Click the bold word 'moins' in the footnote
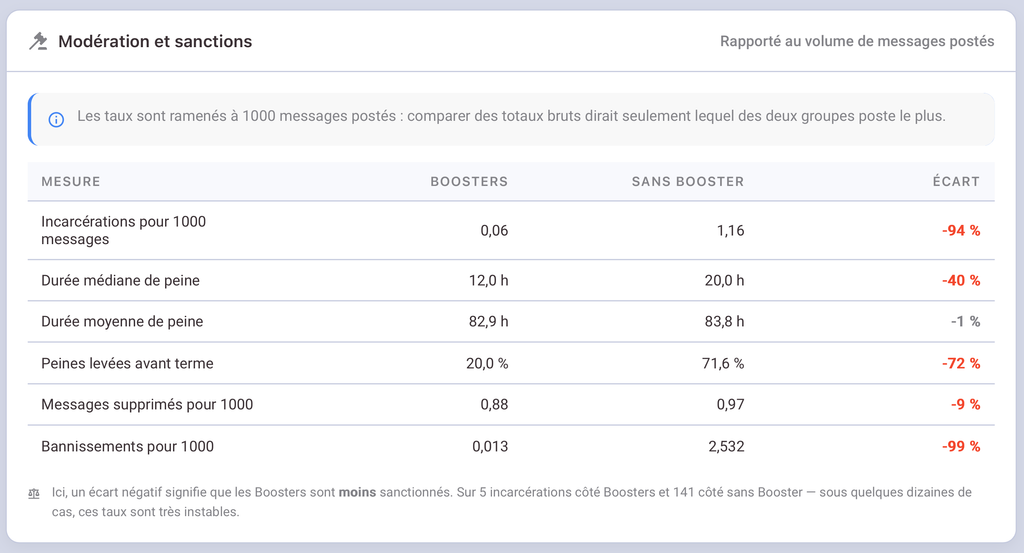Image resolution: width=1024 pixels, height=553 pixels. pyautogui.click(x=357, y=492)
